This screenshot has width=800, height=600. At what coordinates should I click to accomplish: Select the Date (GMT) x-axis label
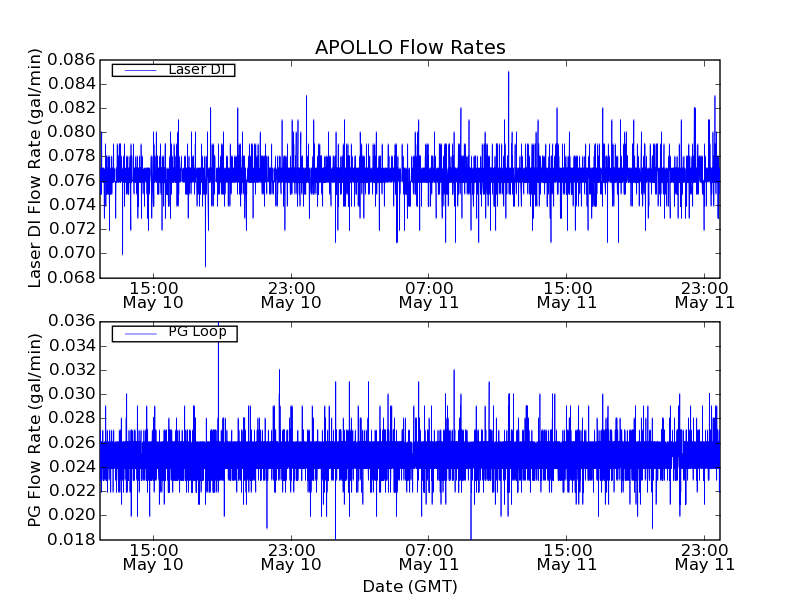click(x=410, y=586)
